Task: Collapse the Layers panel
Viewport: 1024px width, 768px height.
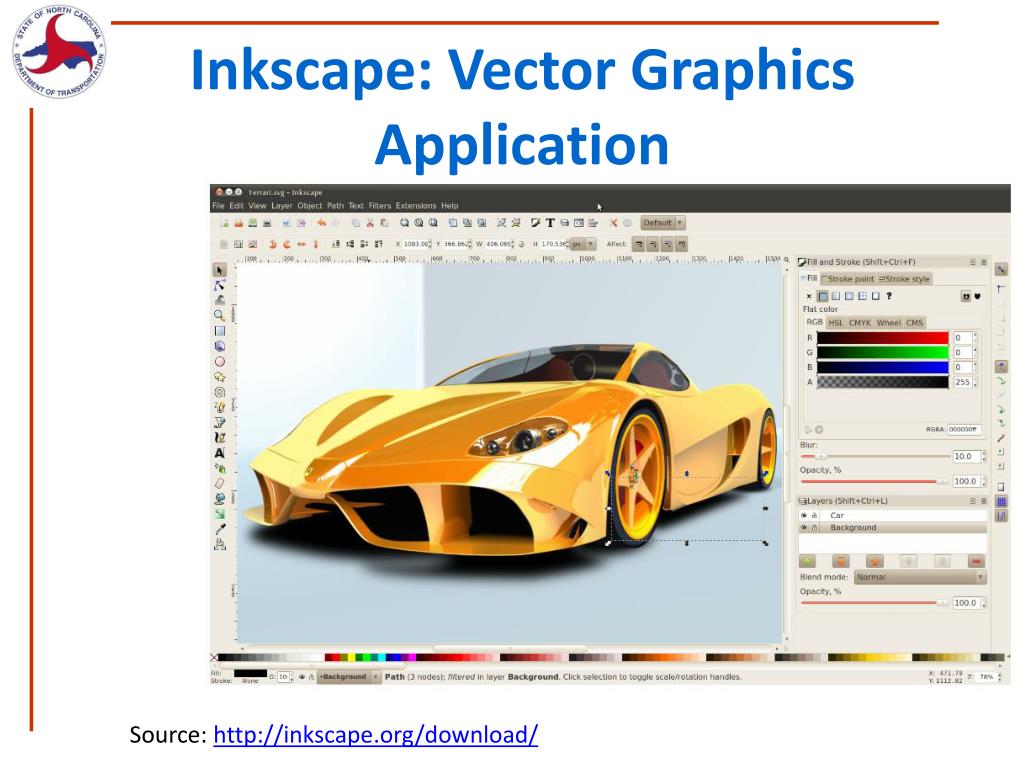Action: (x=972, y=501)
